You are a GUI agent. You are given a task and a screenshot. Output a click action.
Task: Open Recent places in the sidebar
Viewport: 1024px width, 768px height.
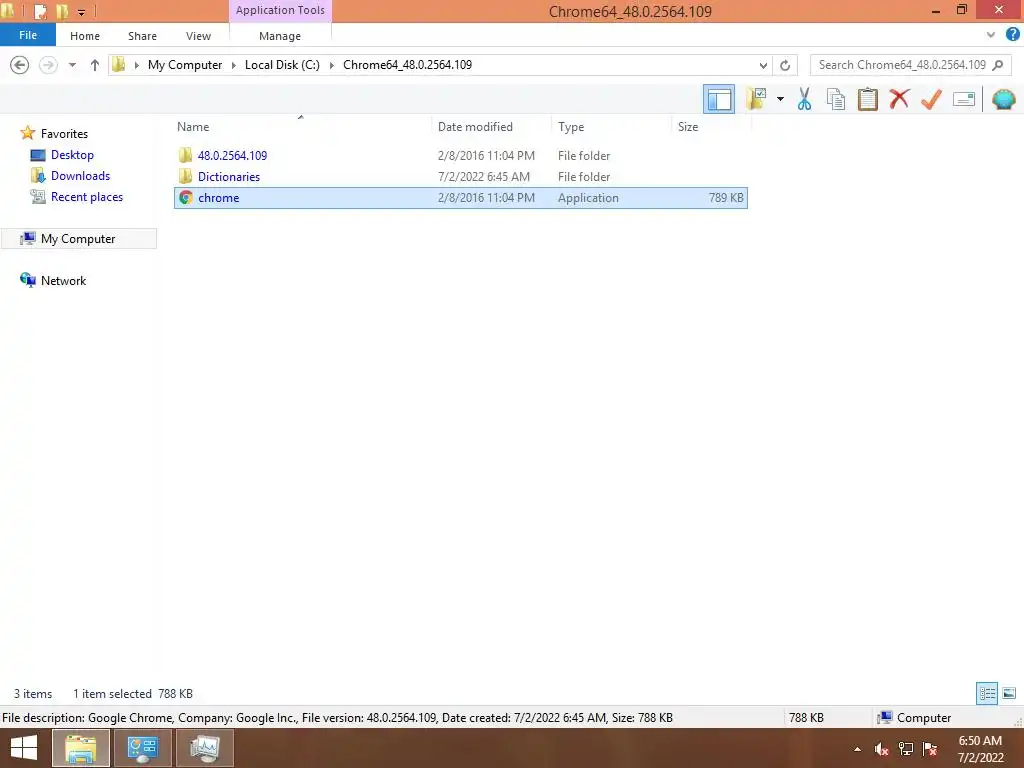87,197
